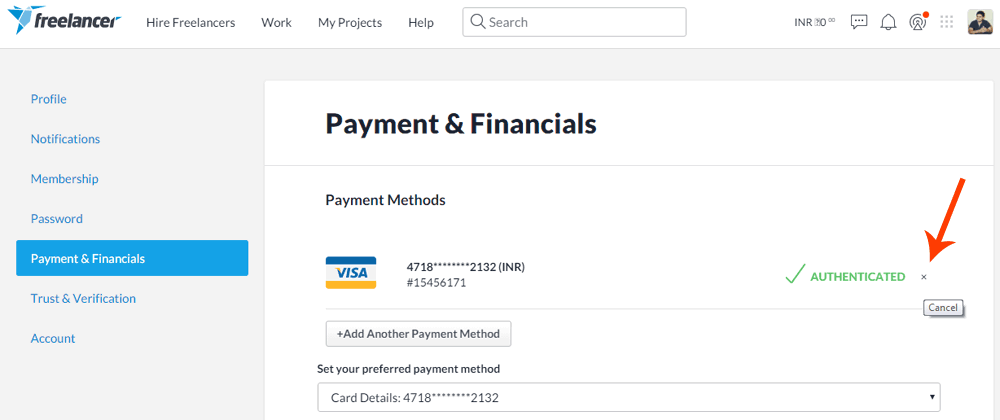
Task: Open Trust & Verification settings
Action: 83,298
